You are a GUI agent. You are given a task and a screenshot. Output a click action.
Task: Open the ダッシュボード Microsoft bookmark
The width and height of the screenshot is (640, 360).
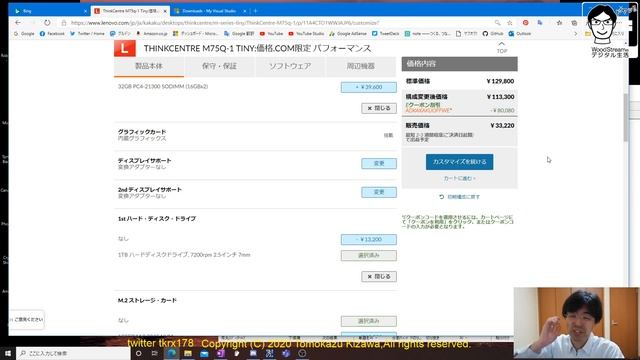tap(196, 33)
